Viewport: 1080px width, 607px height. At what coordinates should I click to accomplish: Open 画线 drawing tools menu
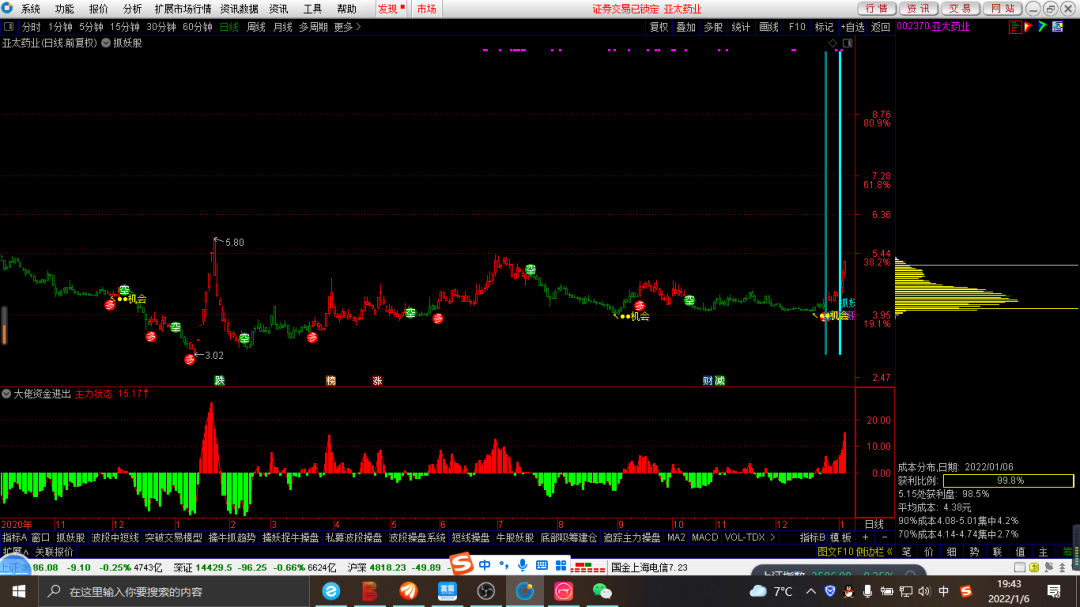(x=769, y=27)
